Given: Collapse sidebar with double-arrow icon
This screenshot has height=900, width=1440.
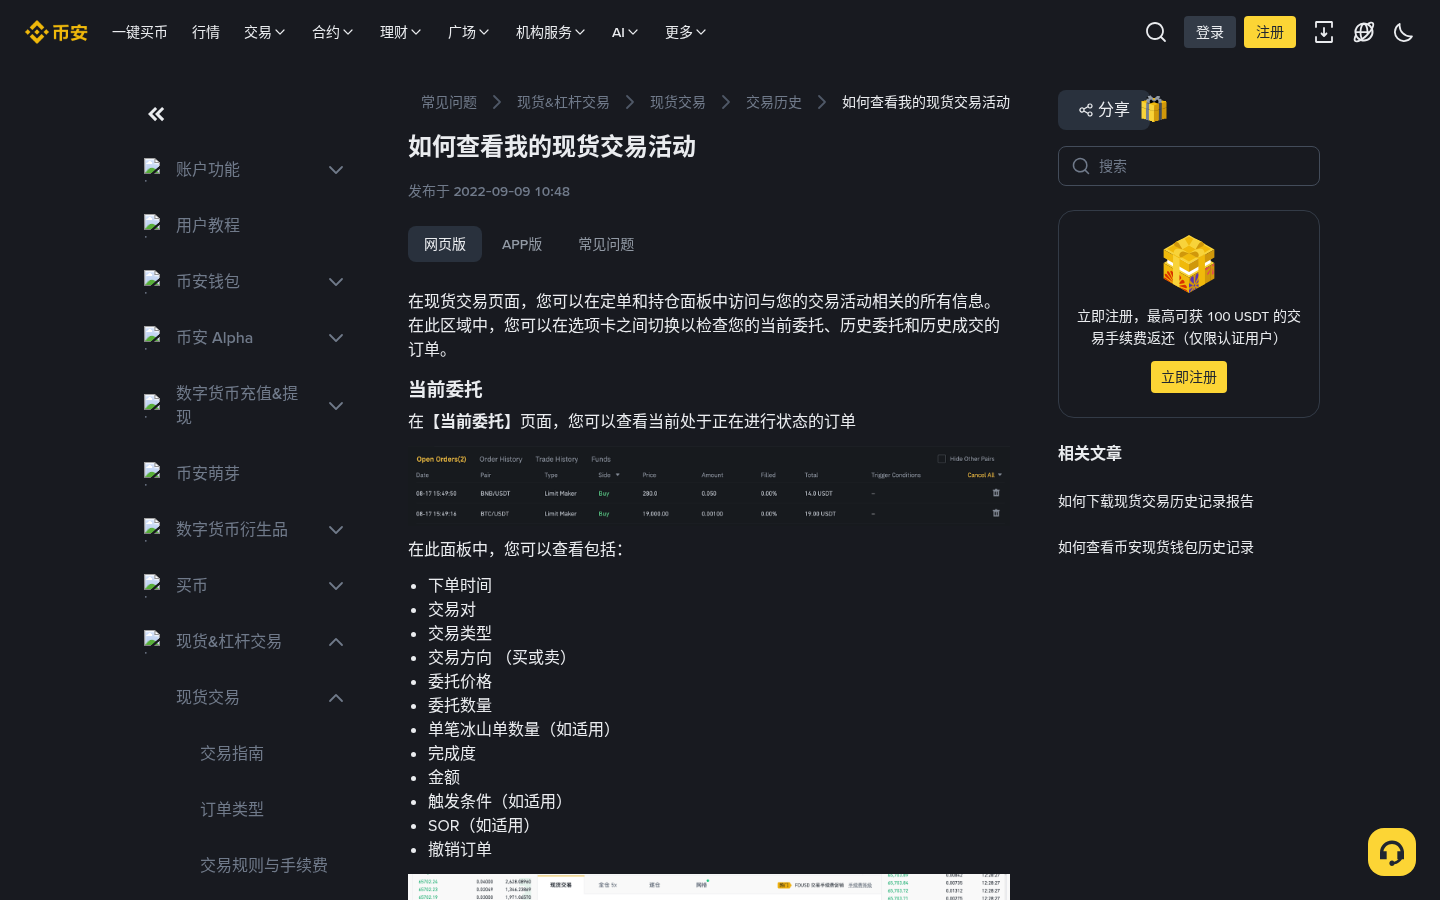Looking at the screenshot, I should [156, 114].
